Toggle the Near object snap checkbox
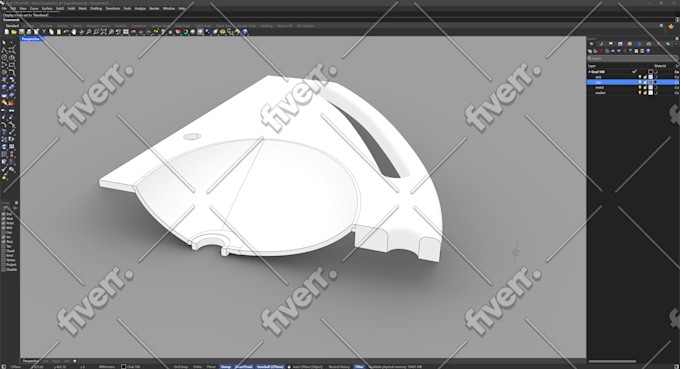The height and width of the screenshot is (369, 680). (x=3, y=219)
